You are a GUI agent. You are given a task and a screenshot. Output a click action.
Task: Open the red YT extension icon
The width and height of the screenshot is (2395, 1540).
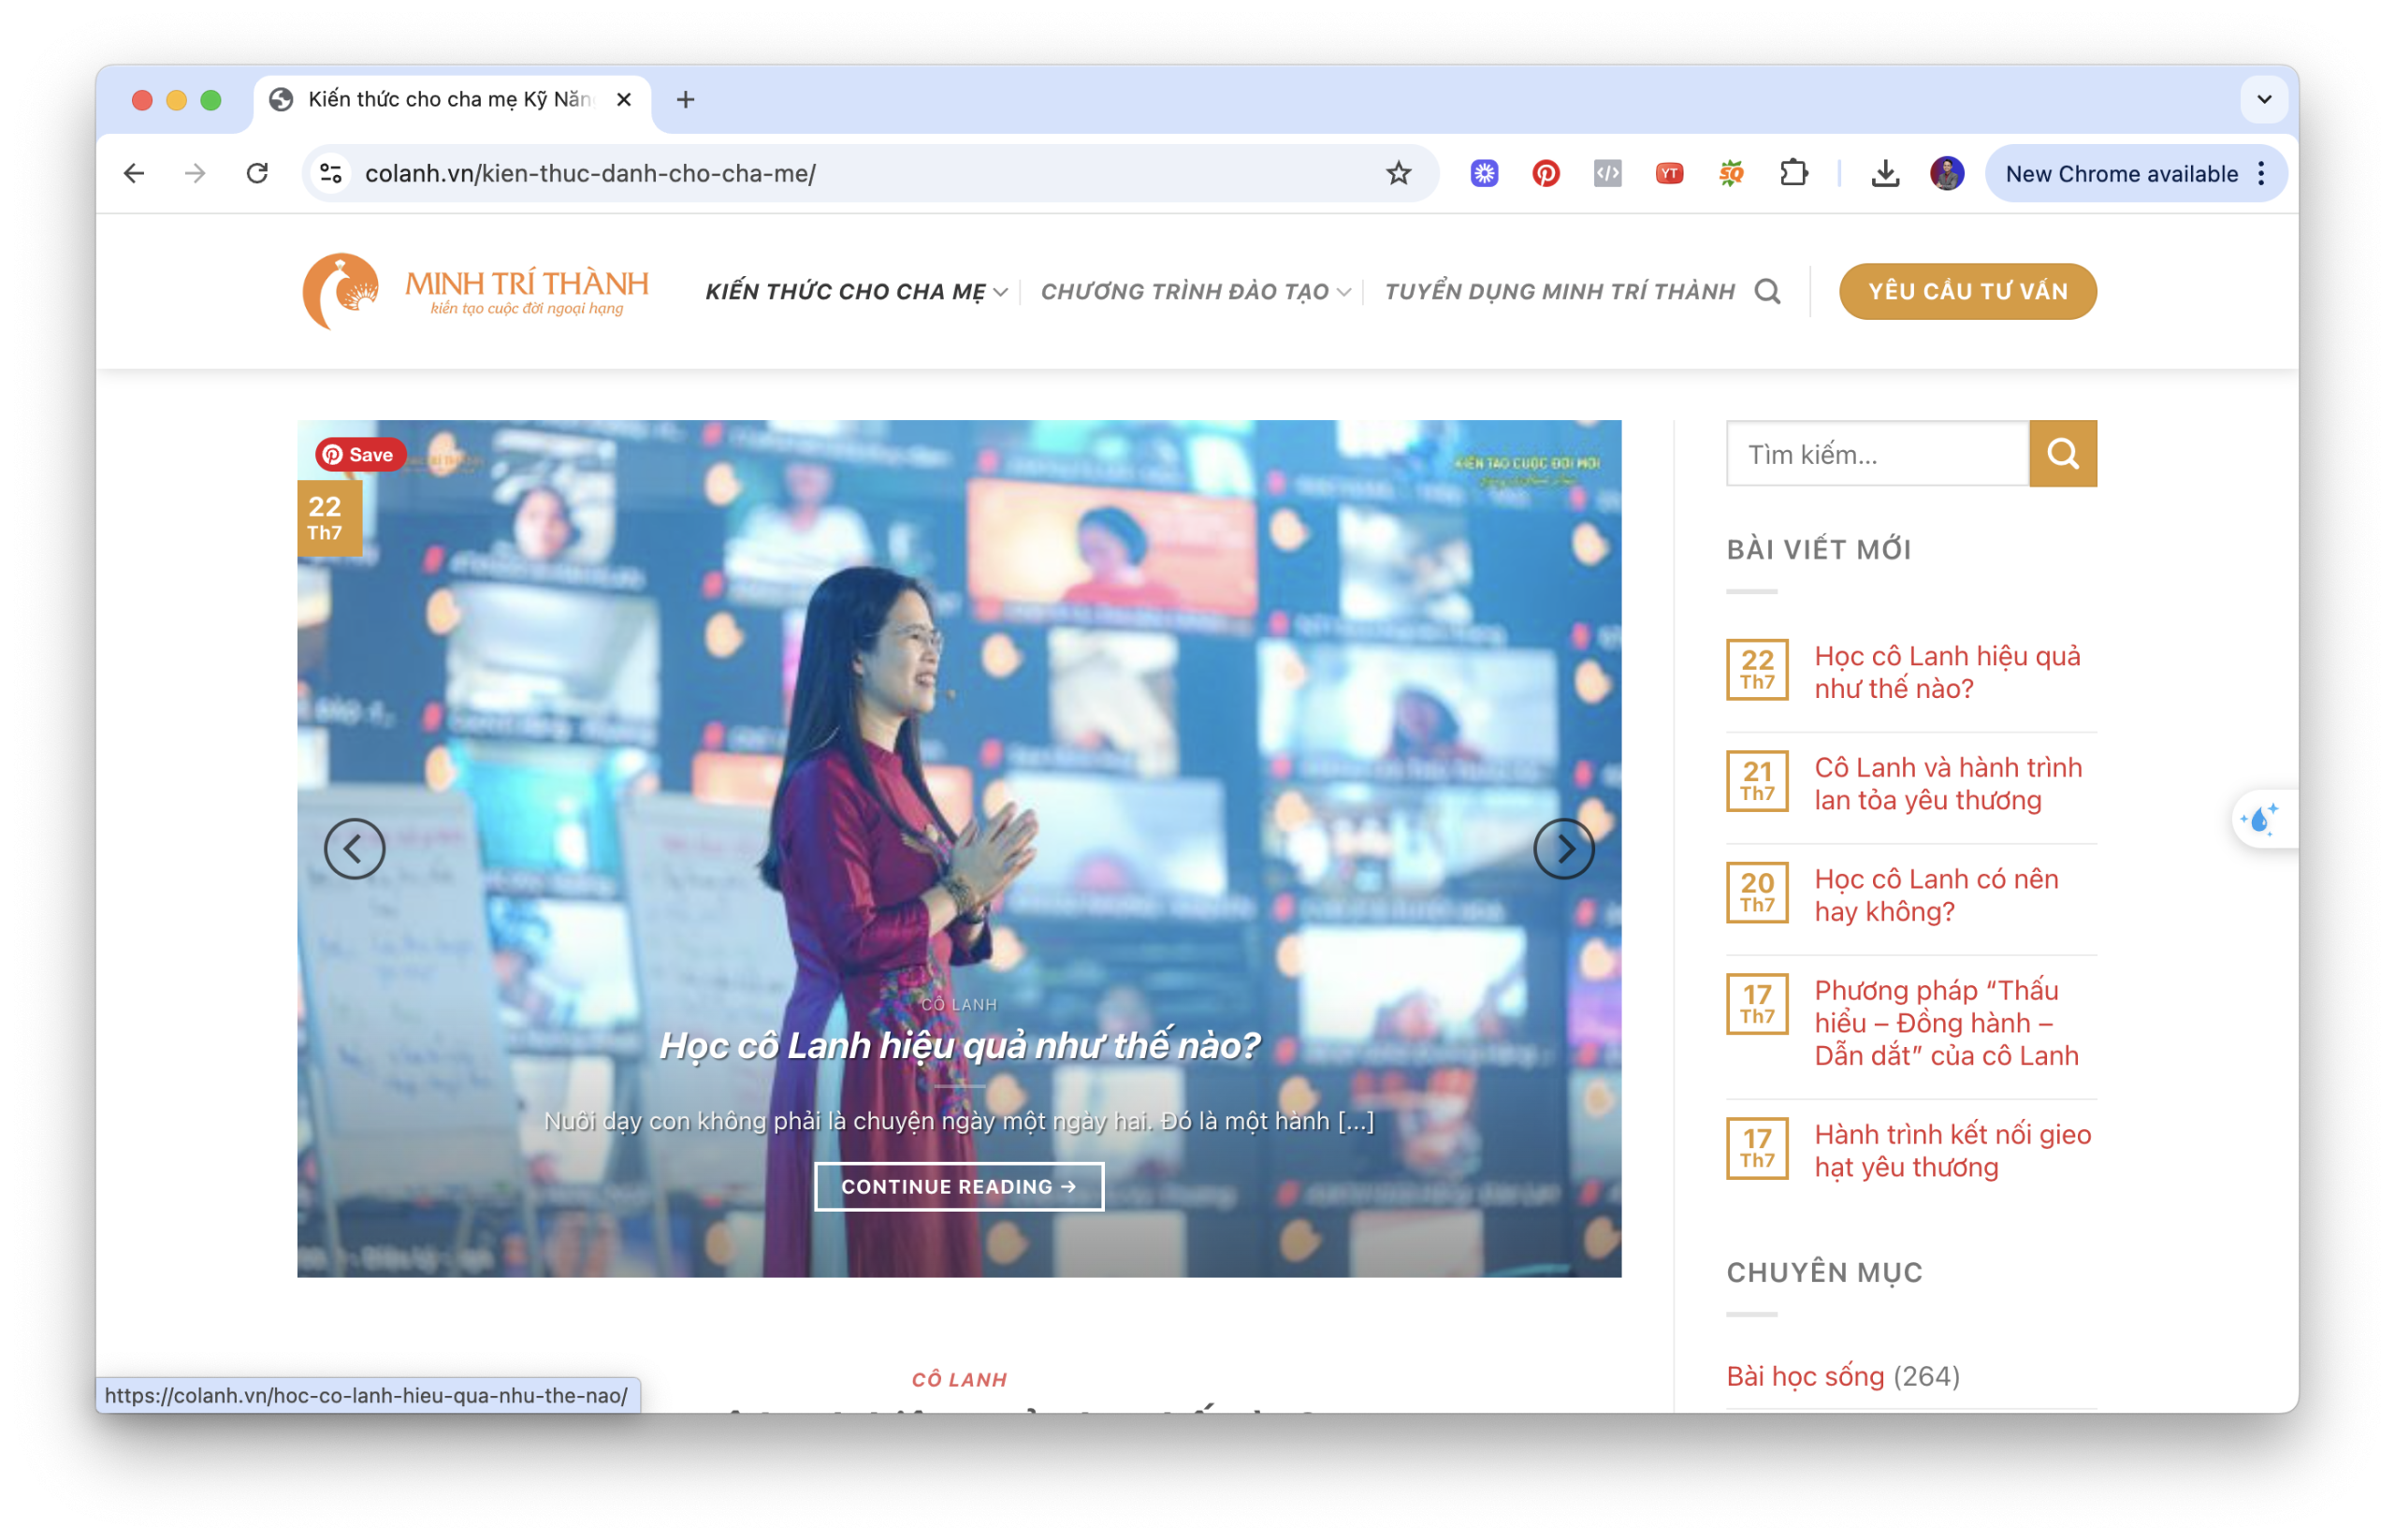[1669, 173]
